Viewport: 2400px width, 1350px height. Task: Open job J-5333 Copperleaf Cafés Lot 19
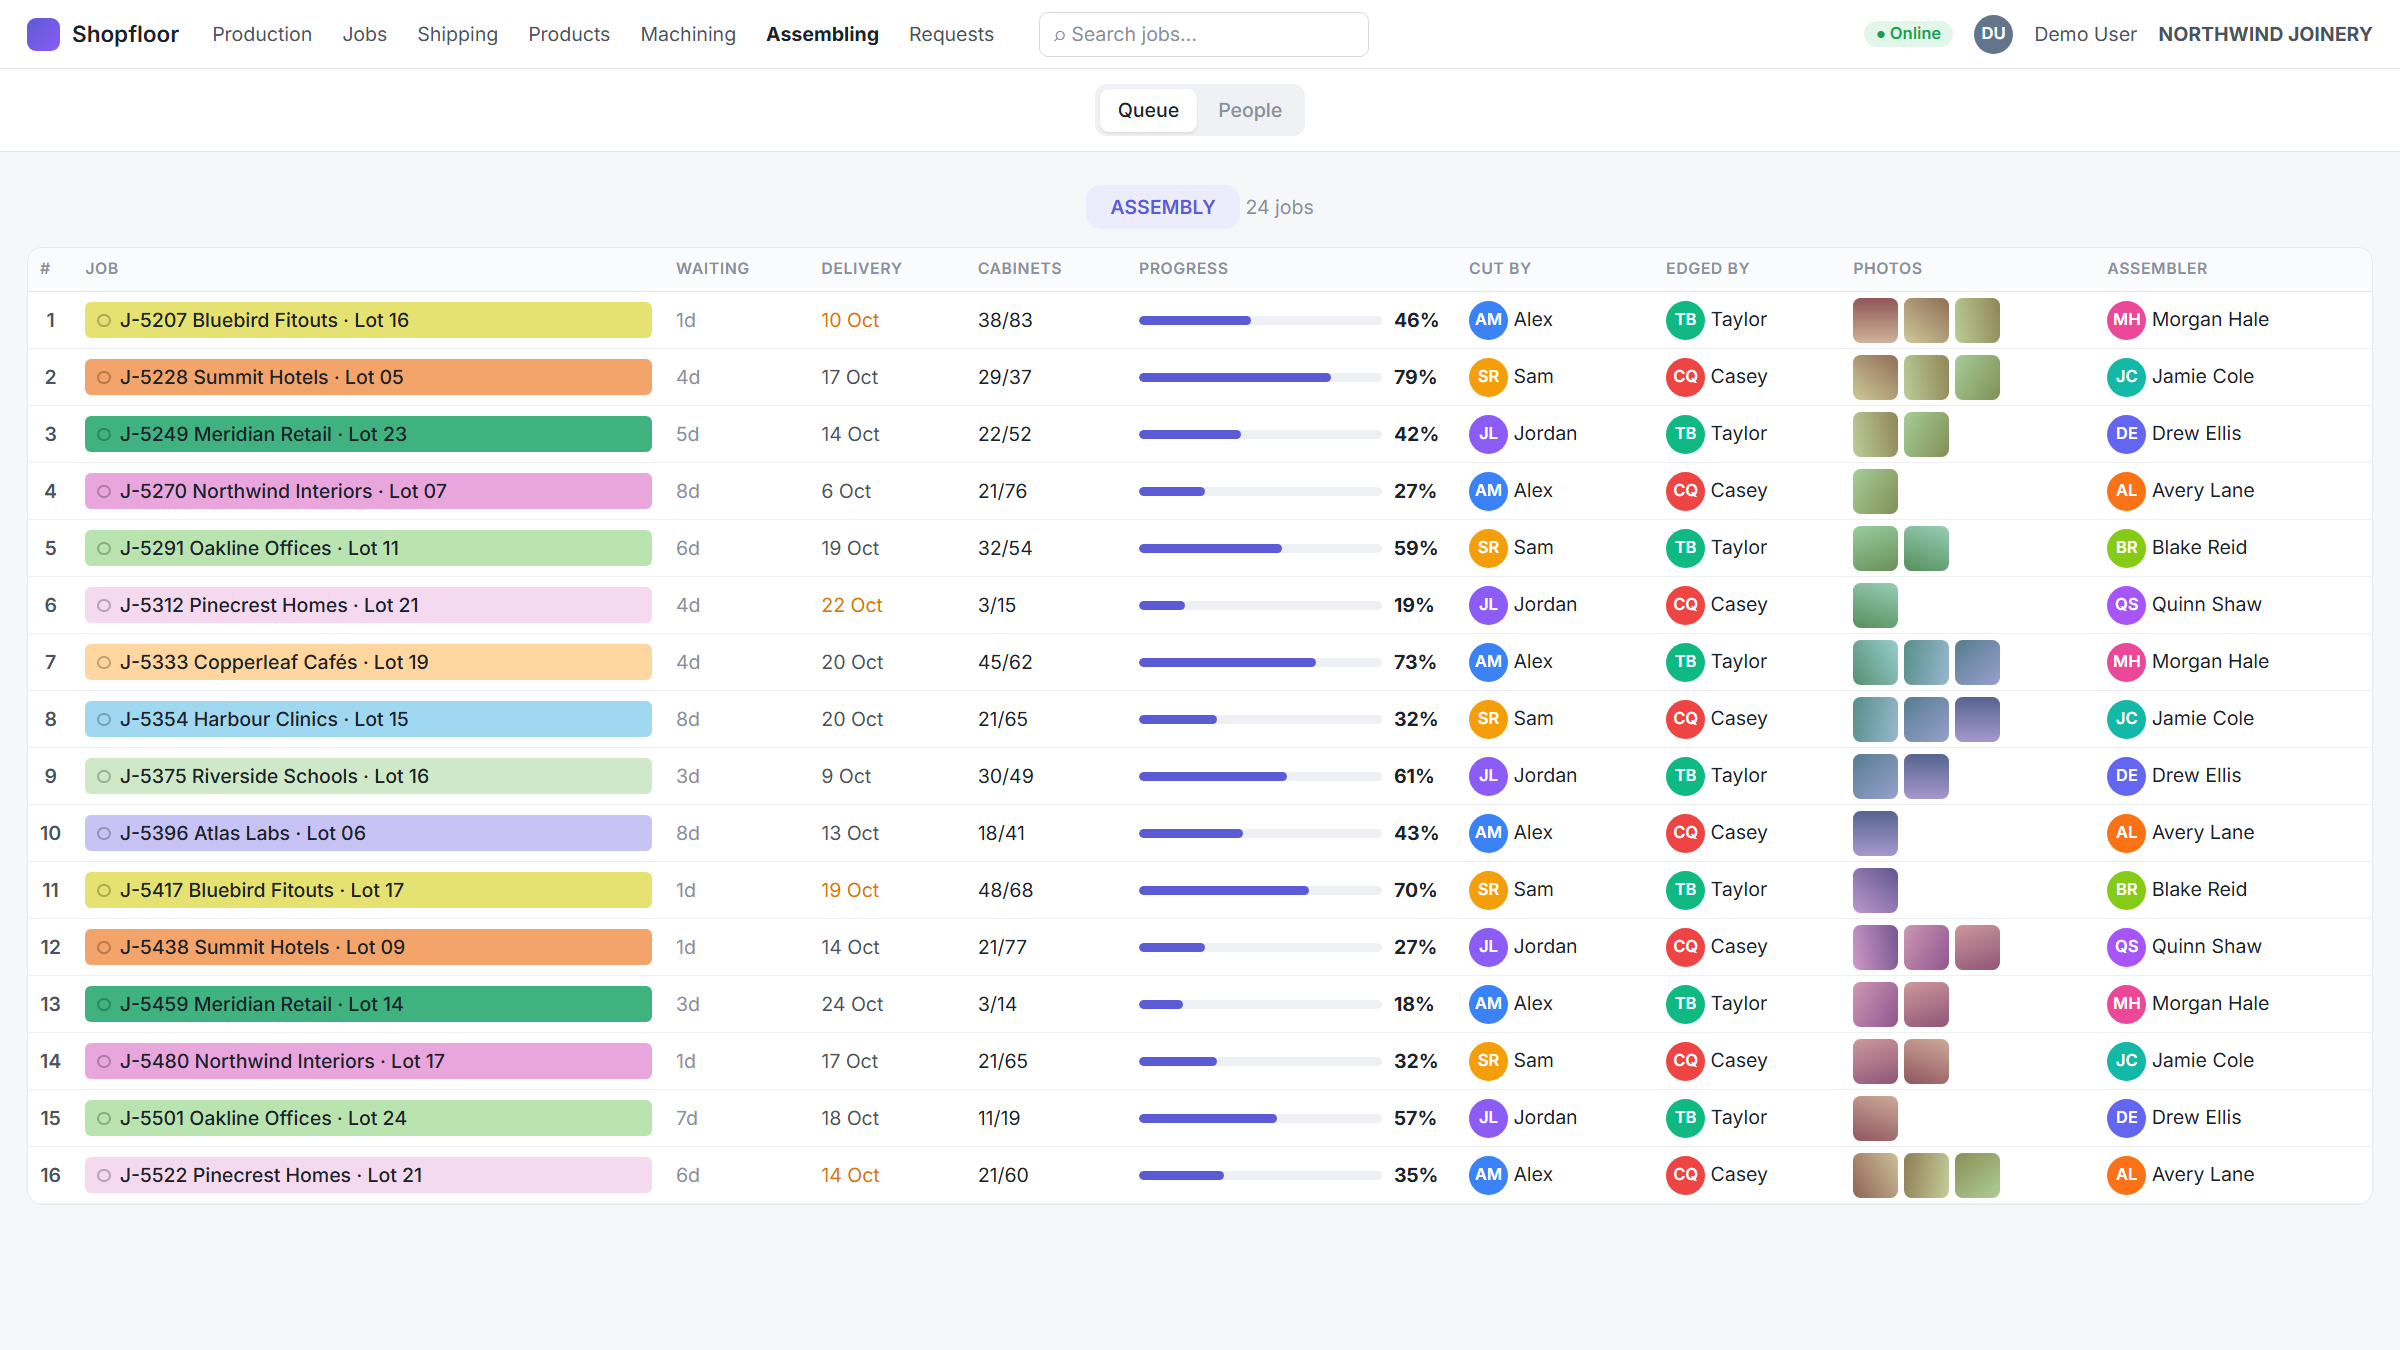tap(368, 662)
